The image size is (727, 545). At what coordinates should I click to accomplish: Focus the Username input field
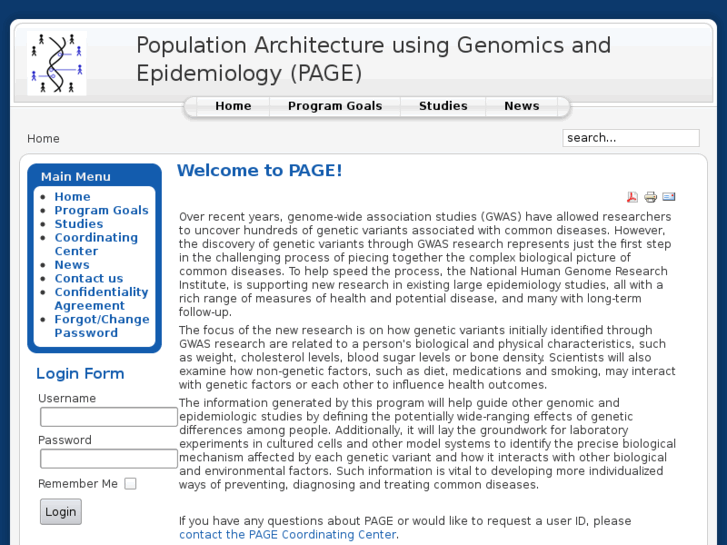(108, 417)
